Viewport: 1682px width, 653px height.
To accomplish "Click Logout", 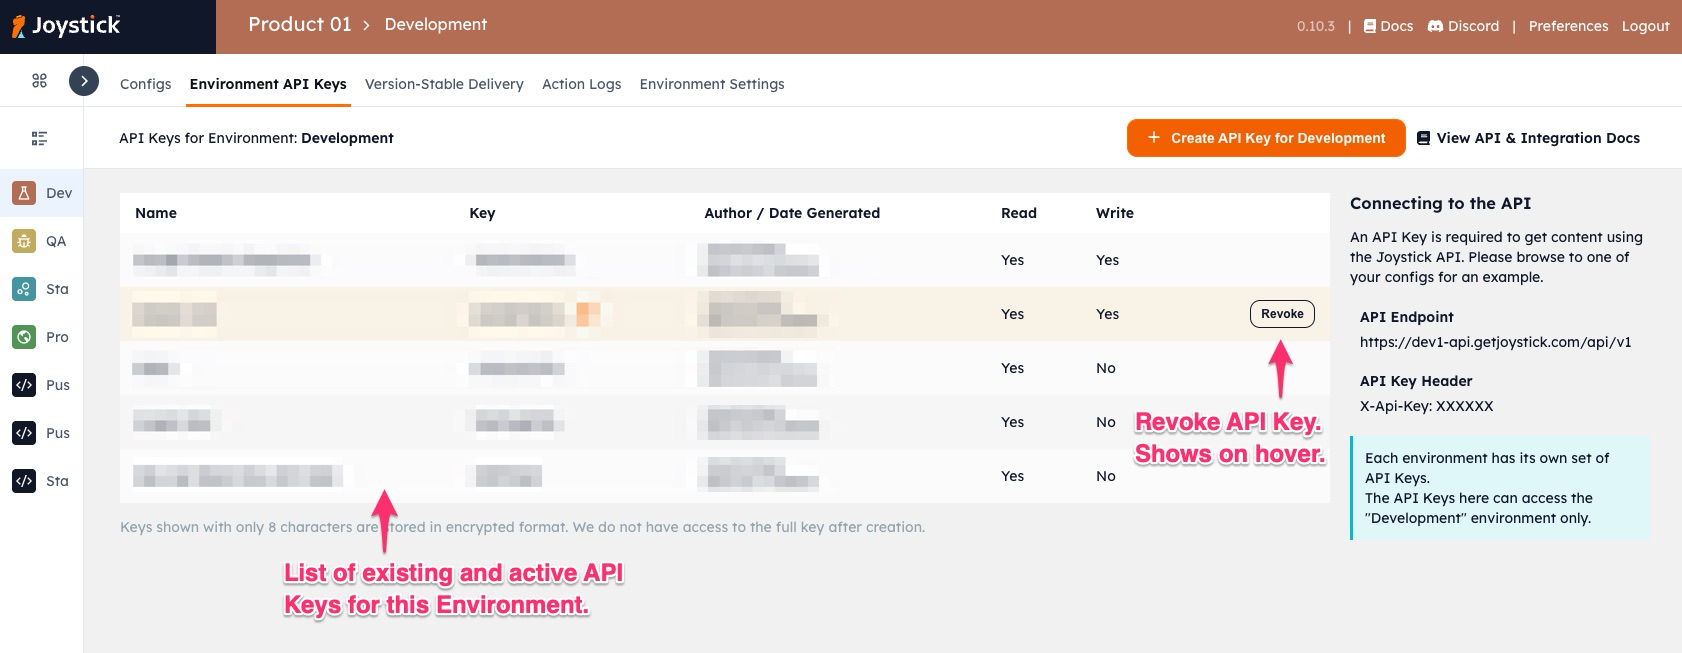I will coord(1646,26).
